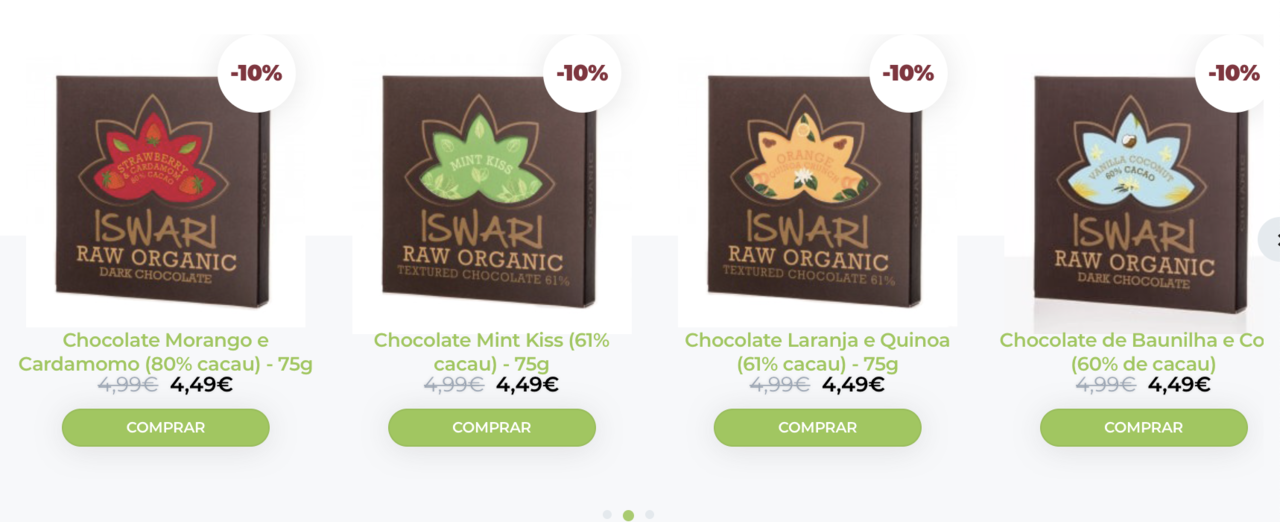
Task: Buy the Chocolate de Baunilha e Coco
Action: point(1144,427)
